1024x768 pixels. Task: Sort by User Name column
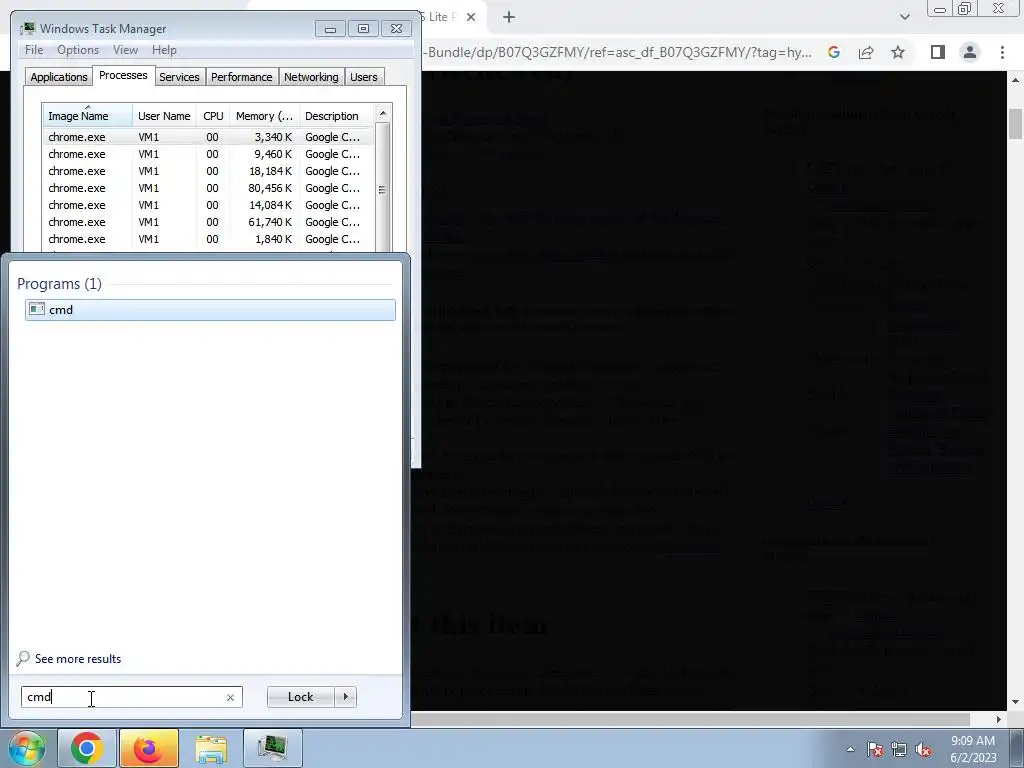(x=164, y=116)
